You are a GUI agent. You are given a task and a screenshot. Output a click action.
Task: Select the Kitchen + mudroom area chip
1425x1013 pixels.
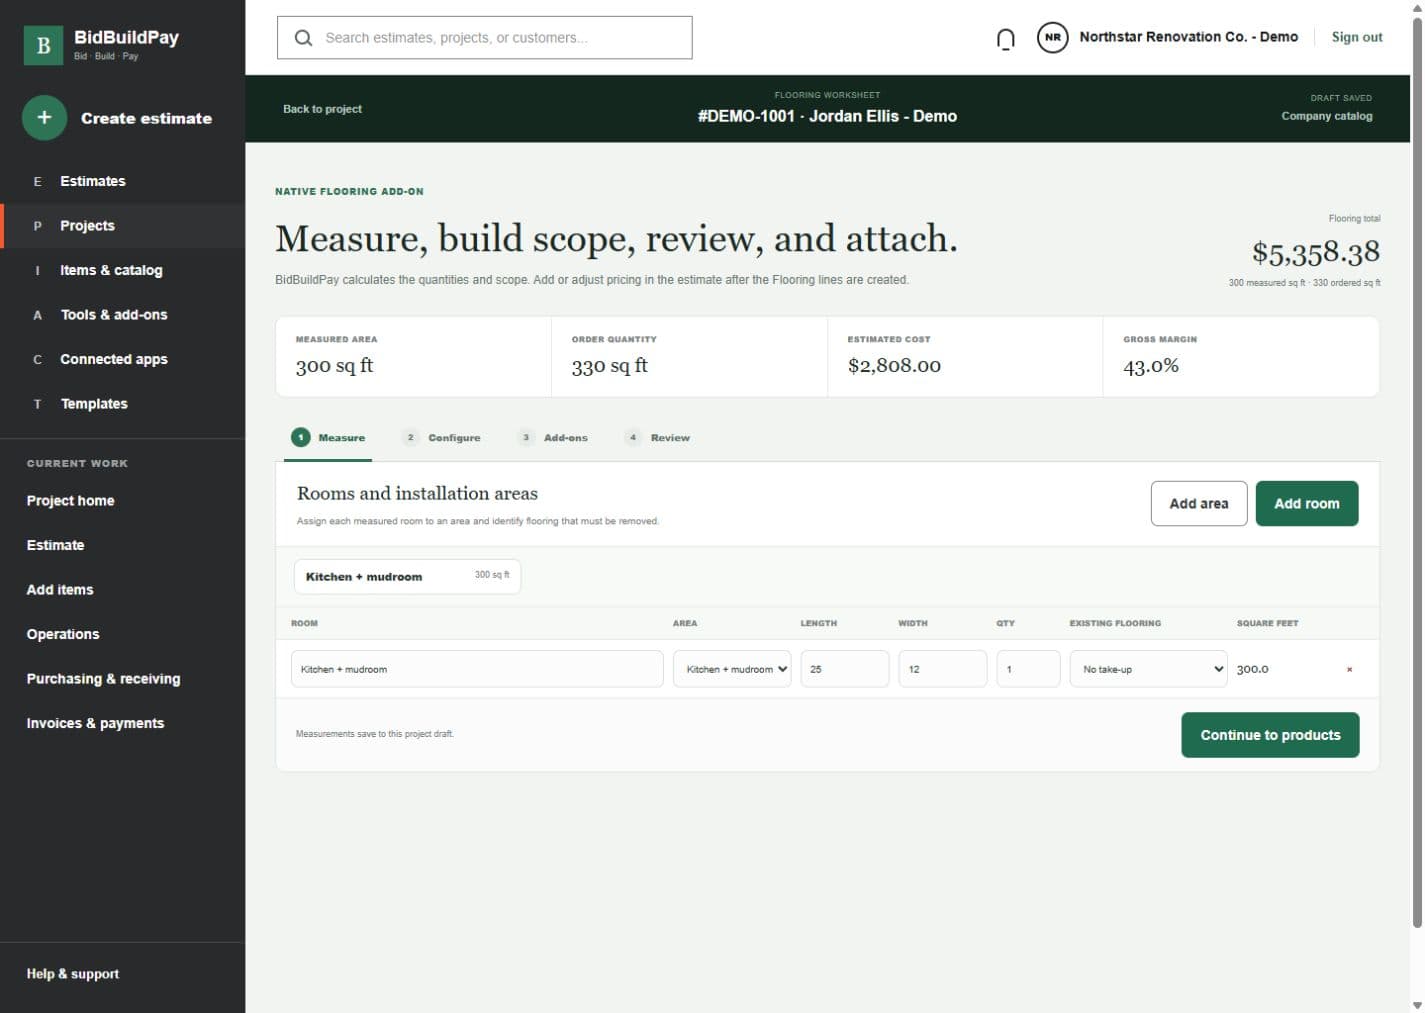coord(407,576)
